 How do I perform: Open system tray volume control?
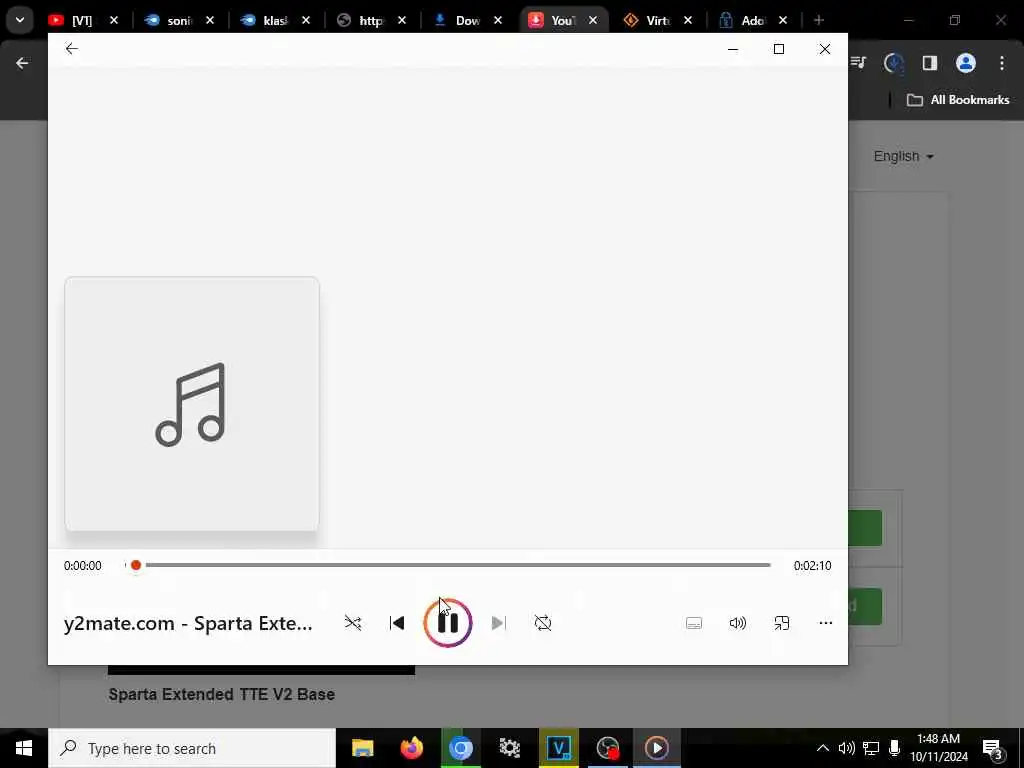846,748
